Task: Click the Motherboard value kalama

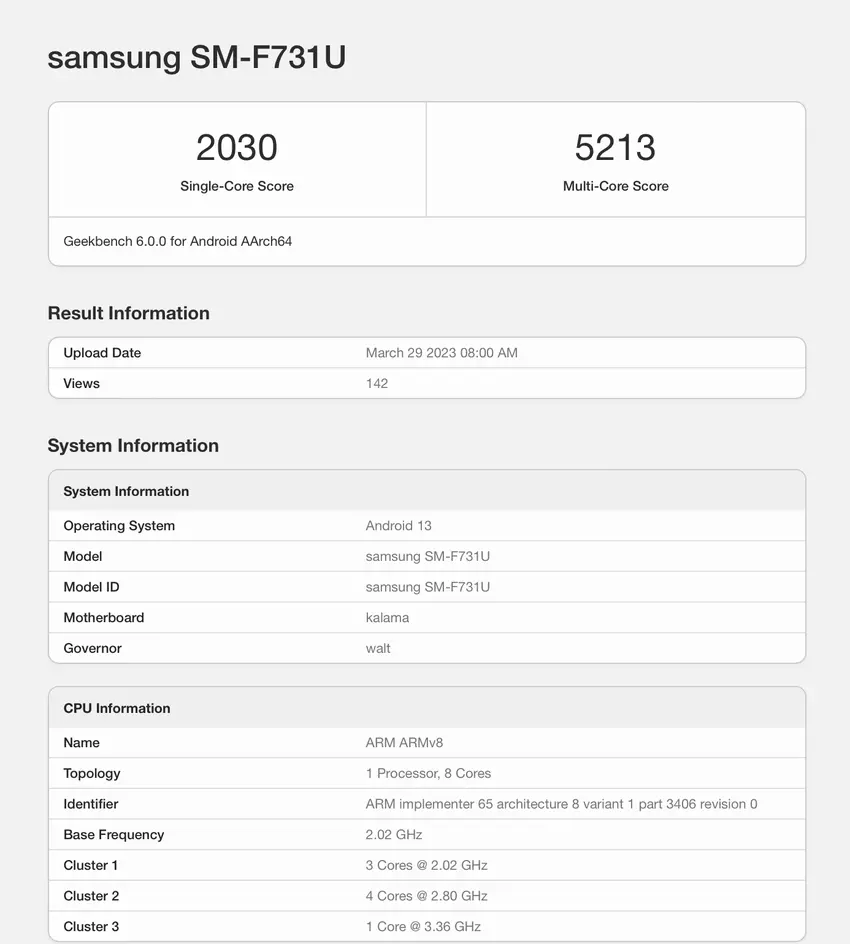Action: click(x=387, y=618)
